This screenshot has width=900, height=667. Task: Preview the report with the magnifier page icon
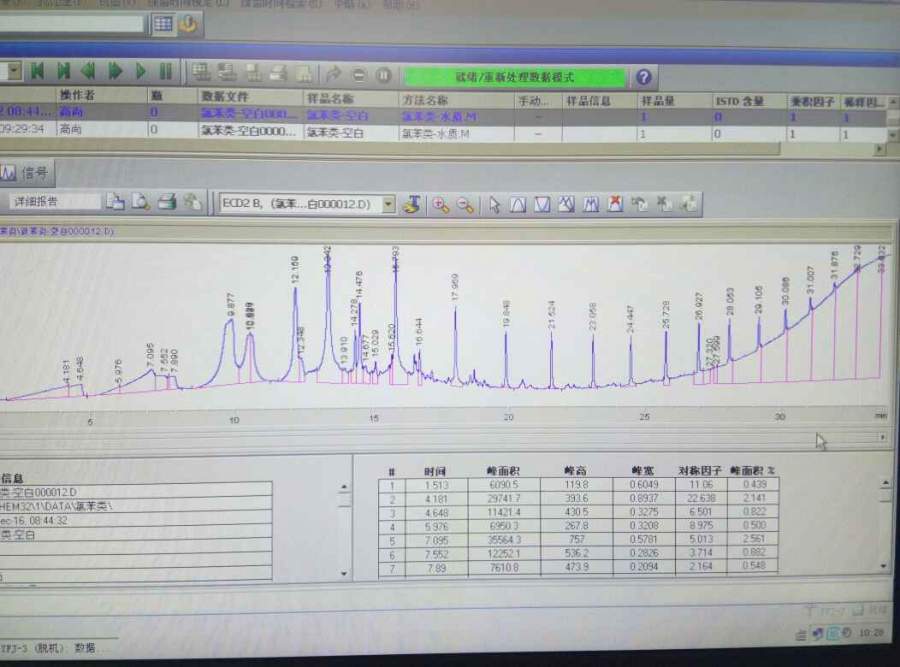point(141,201)
